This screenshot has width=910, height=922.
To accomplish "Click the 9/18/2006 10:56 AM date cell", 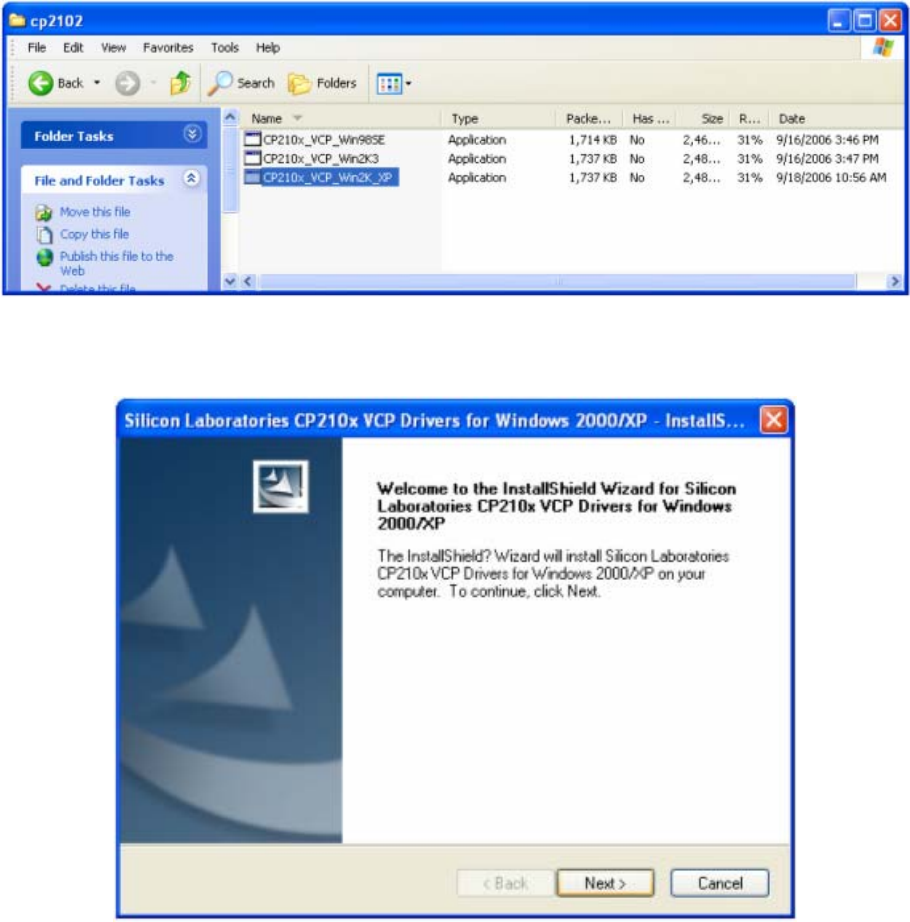I will [831, 178].
